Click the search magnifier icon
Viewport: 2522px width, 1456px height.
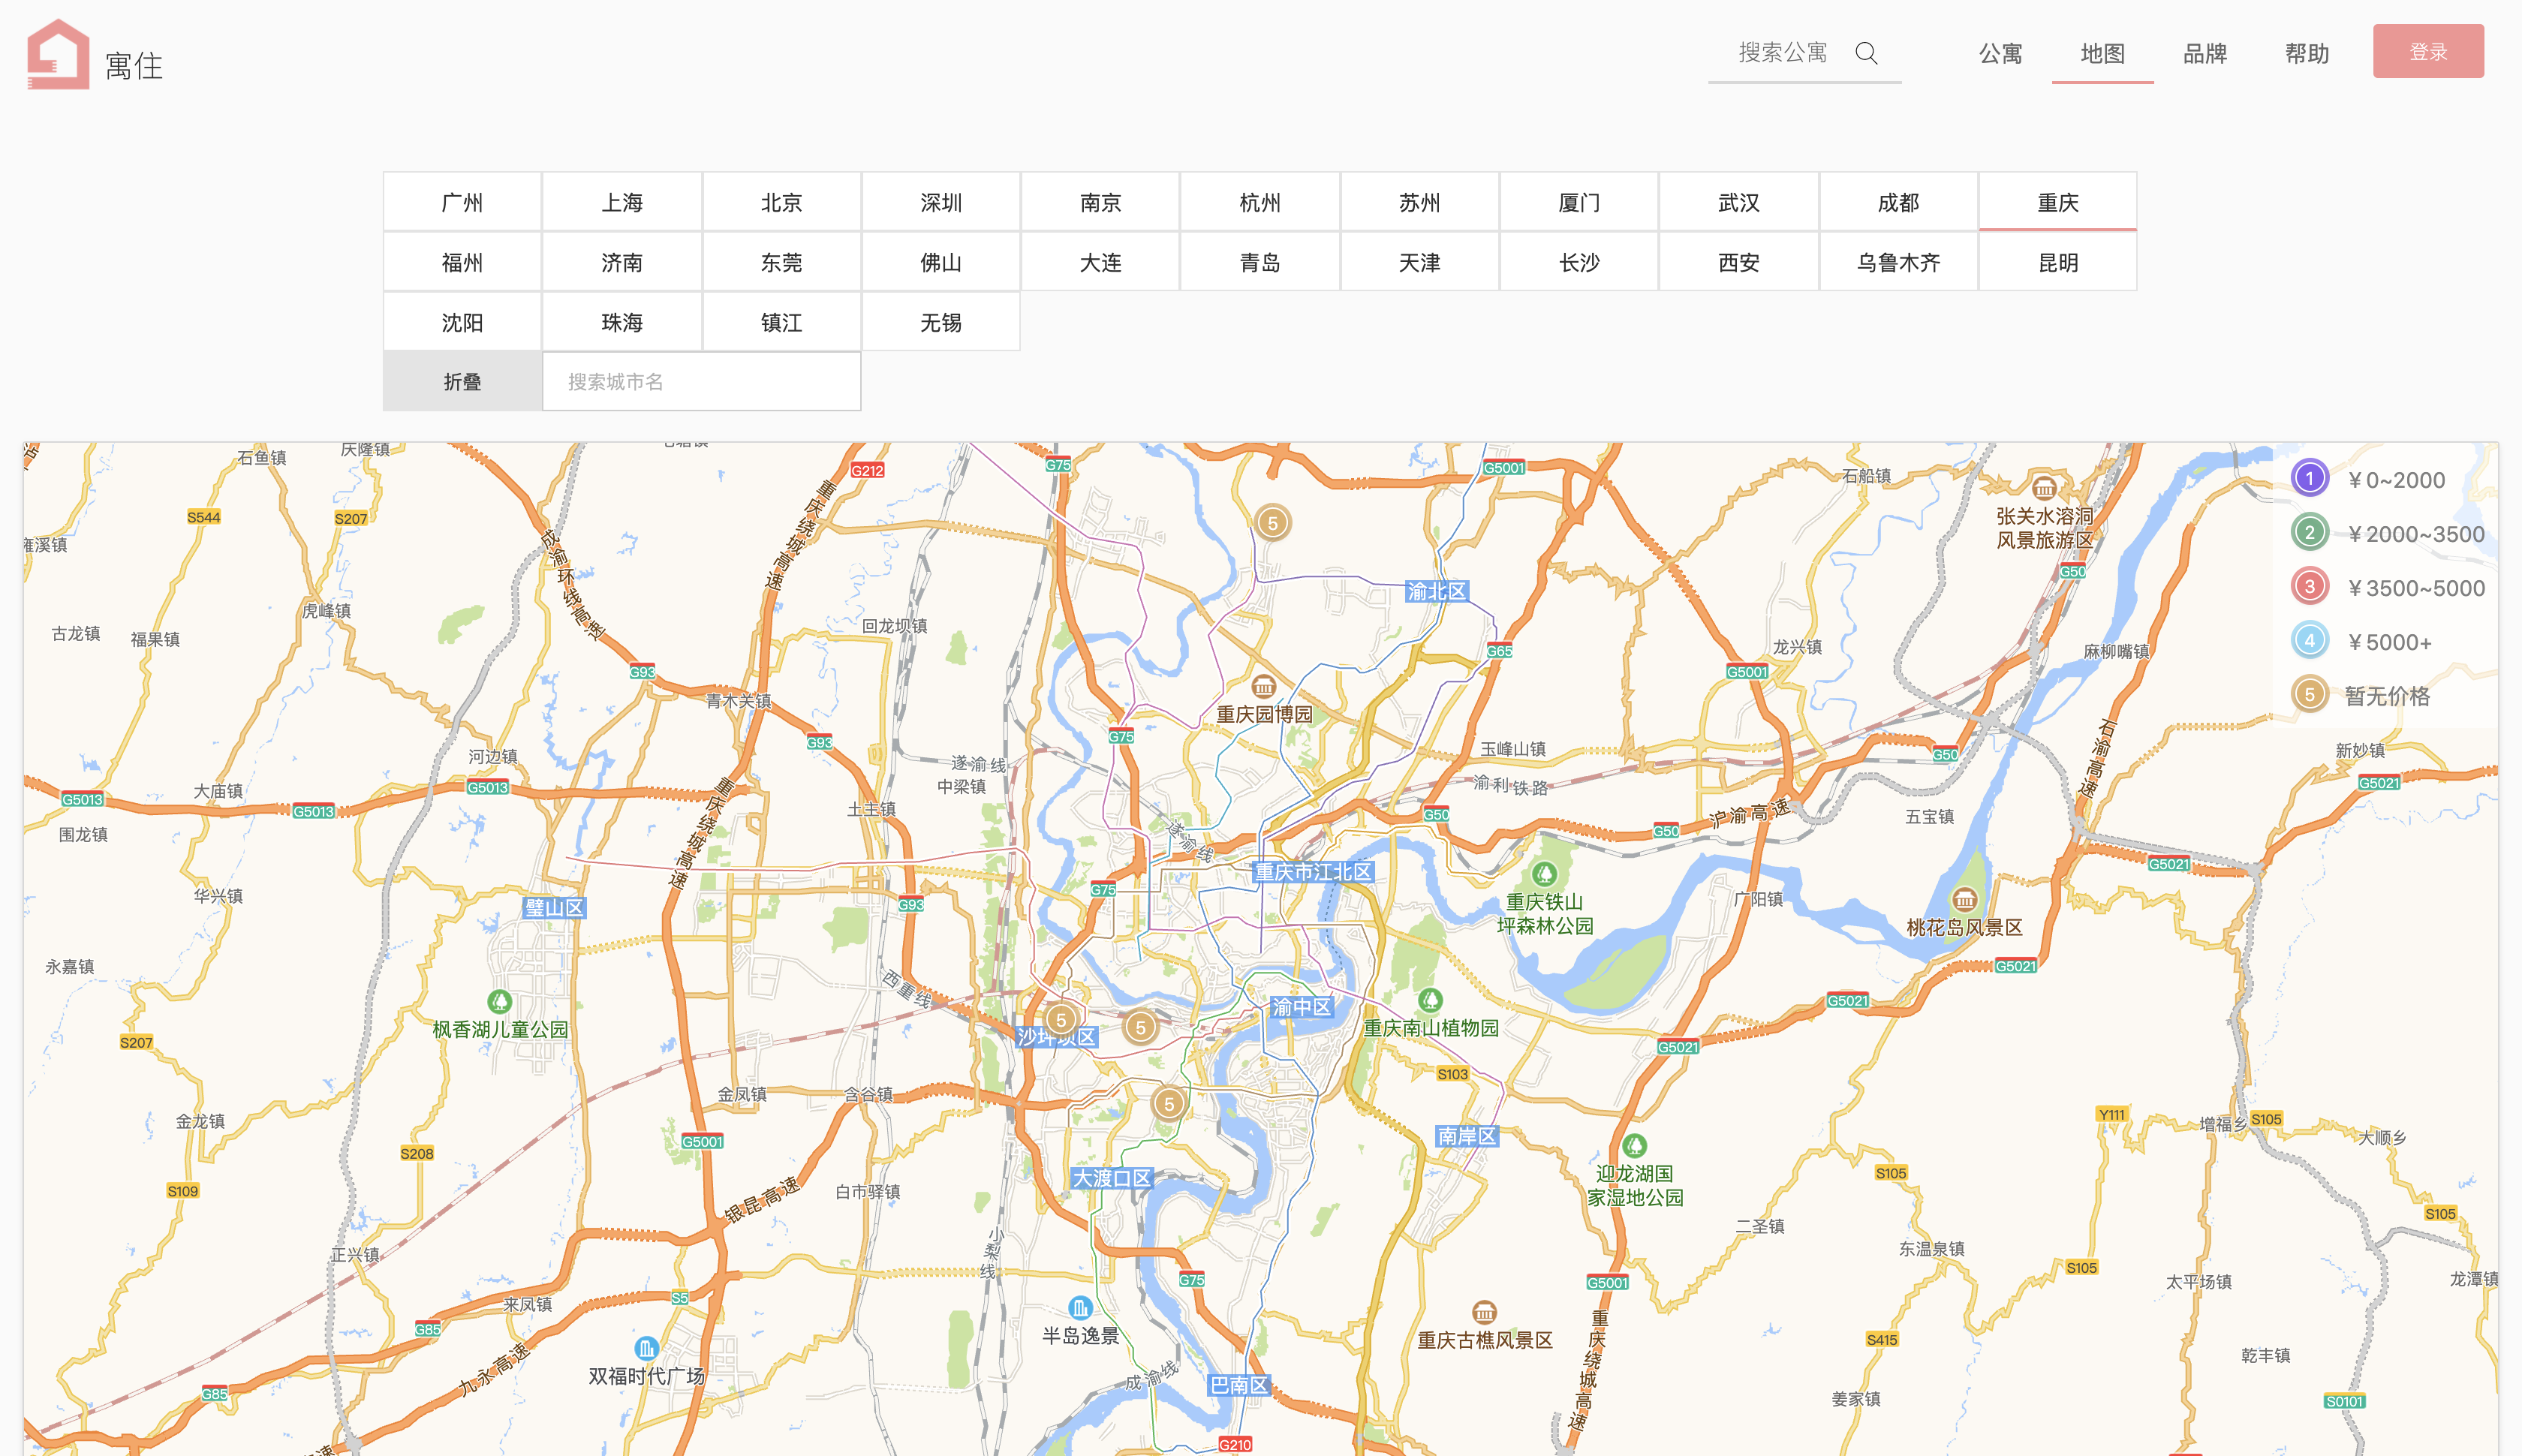tap(1866, 53)
